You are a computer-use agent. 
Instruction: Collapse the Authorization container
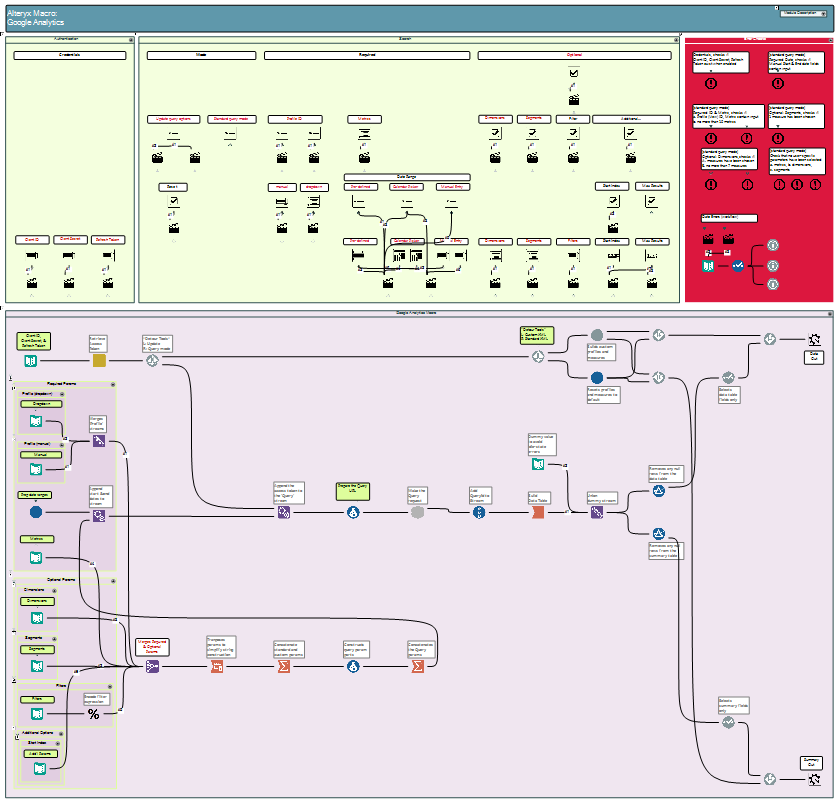[x=131, y=40]
